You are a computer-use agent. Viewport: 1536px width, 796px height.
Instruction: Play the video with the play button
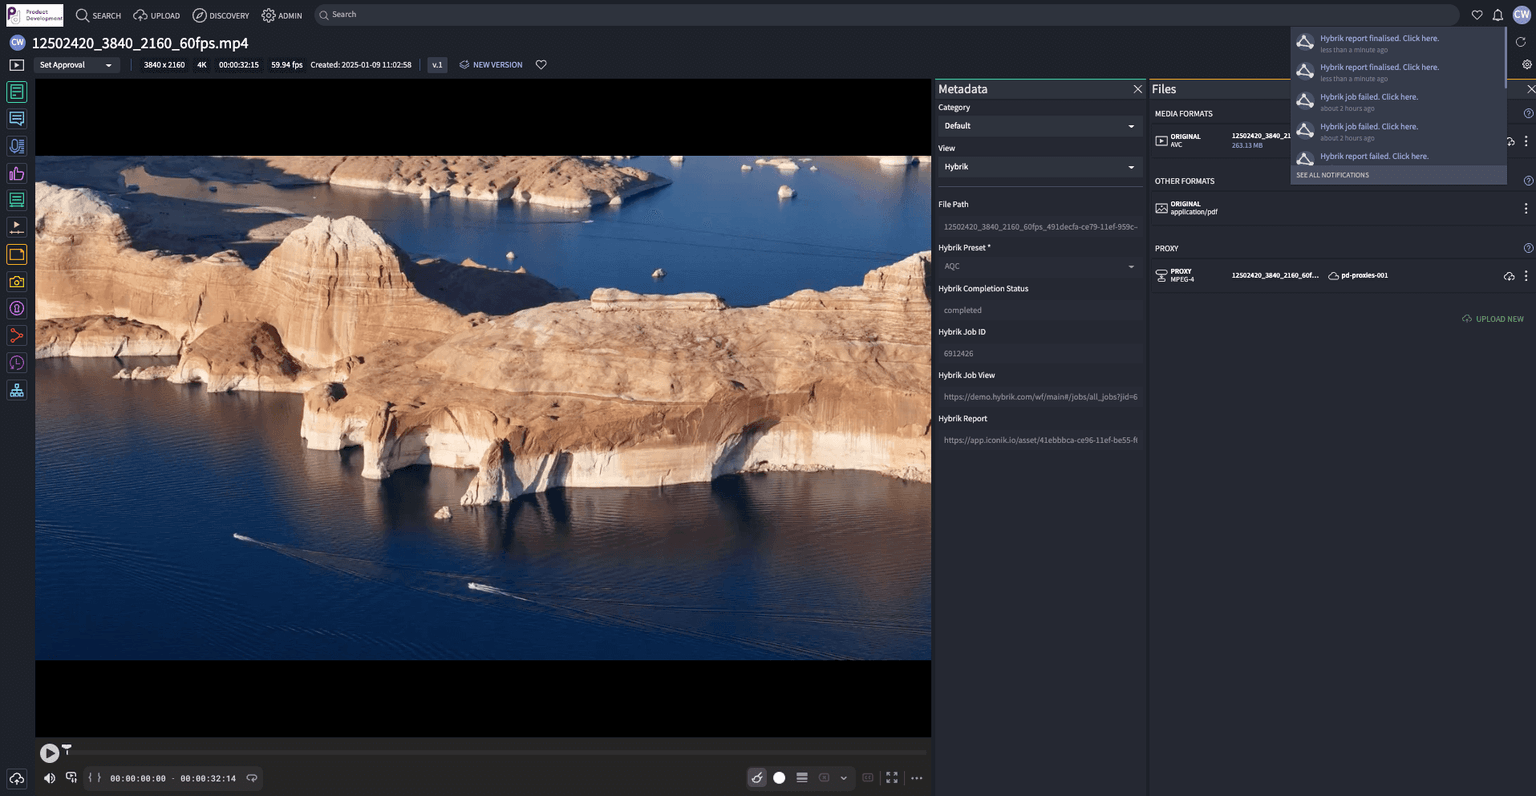(x=49, y=753)
